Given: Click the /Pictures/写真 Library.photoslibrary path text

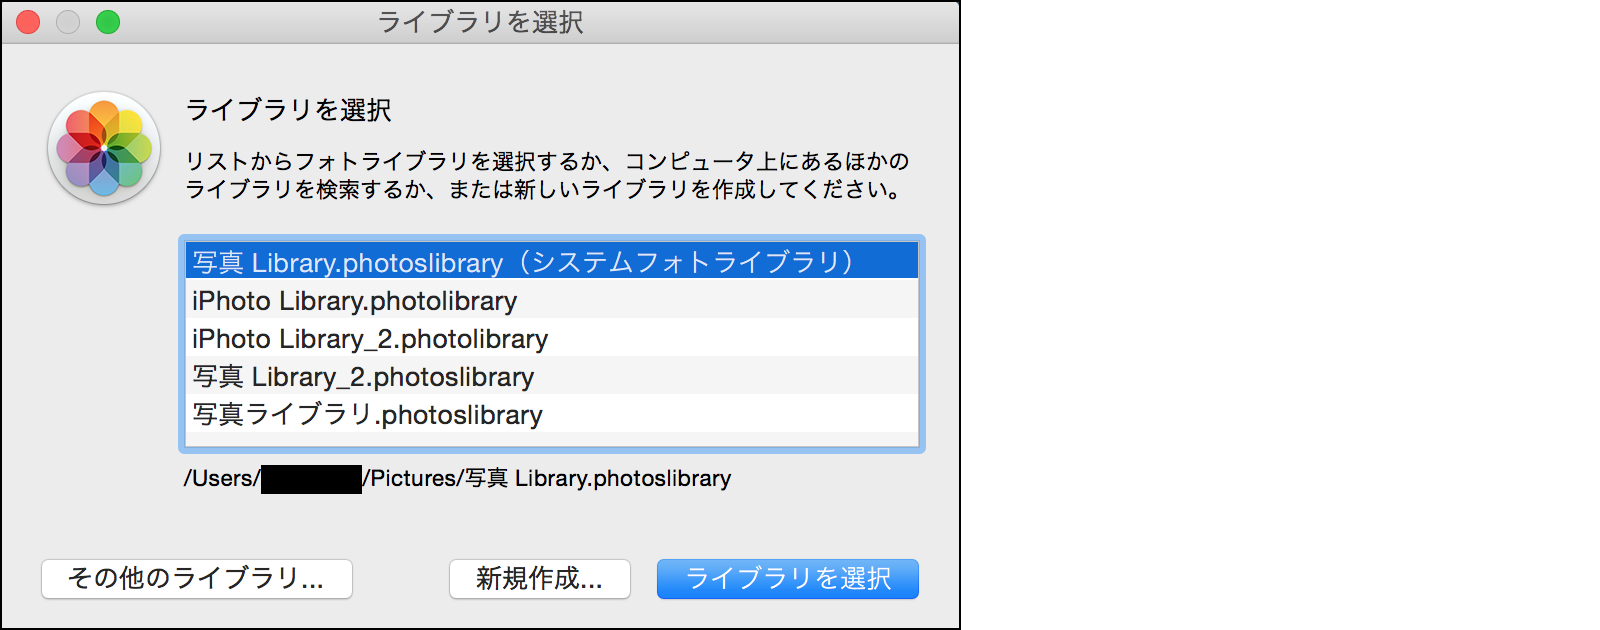Looking at the screenshot, I should pos(548,479).
